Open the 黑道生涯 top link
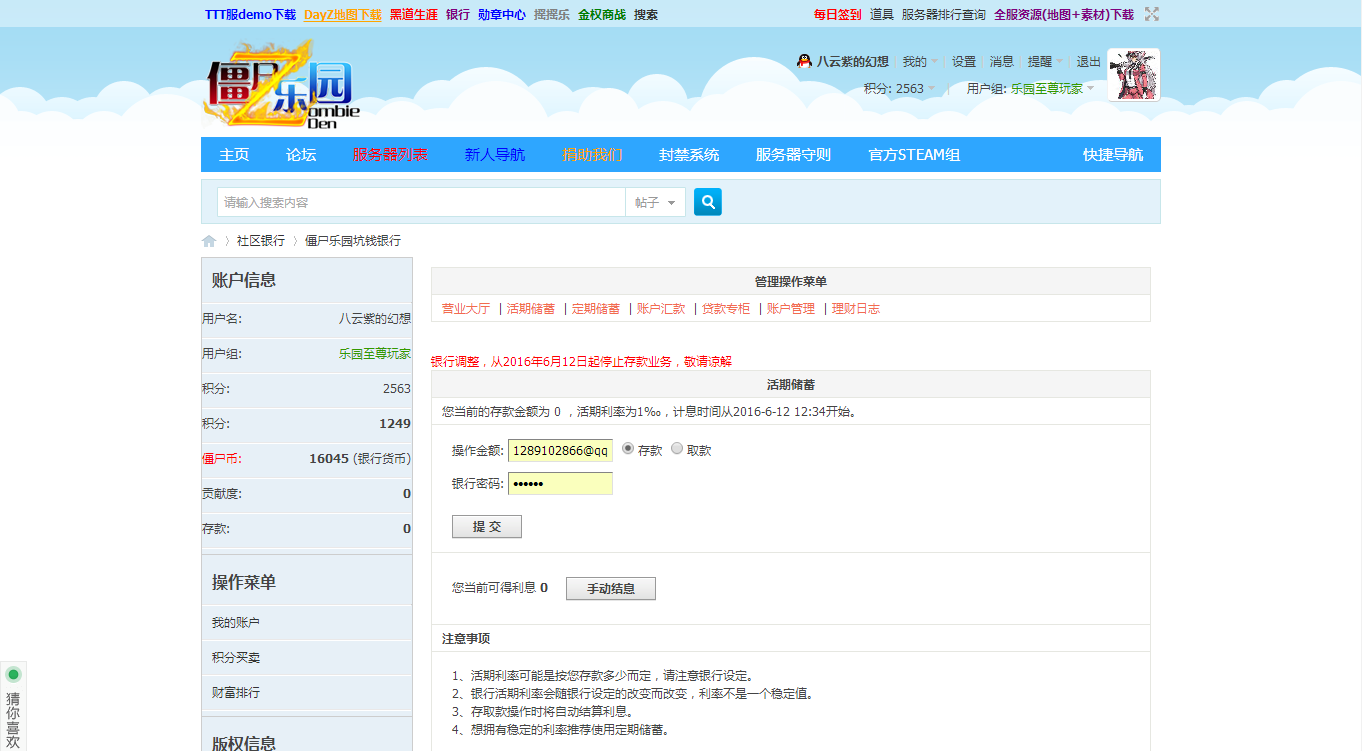The width and height of the screenshot is (1362, 751). click(414, 15)
